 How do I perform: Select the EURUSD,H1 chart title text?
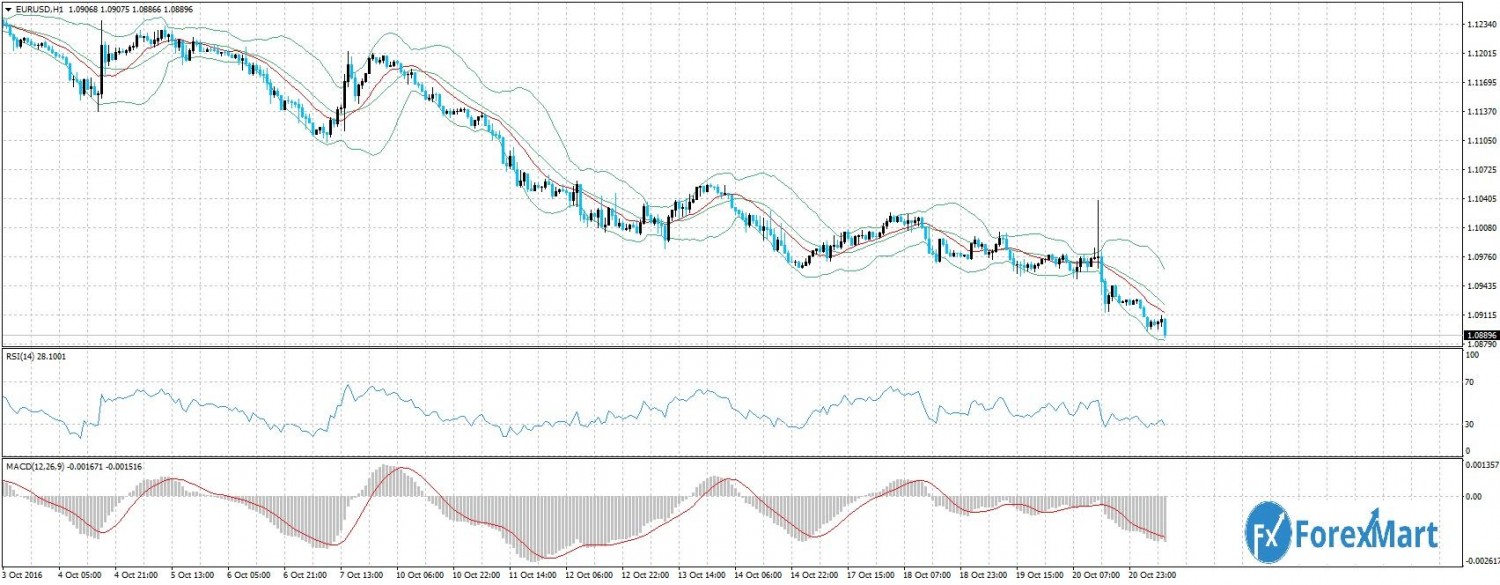coord(38,8)
